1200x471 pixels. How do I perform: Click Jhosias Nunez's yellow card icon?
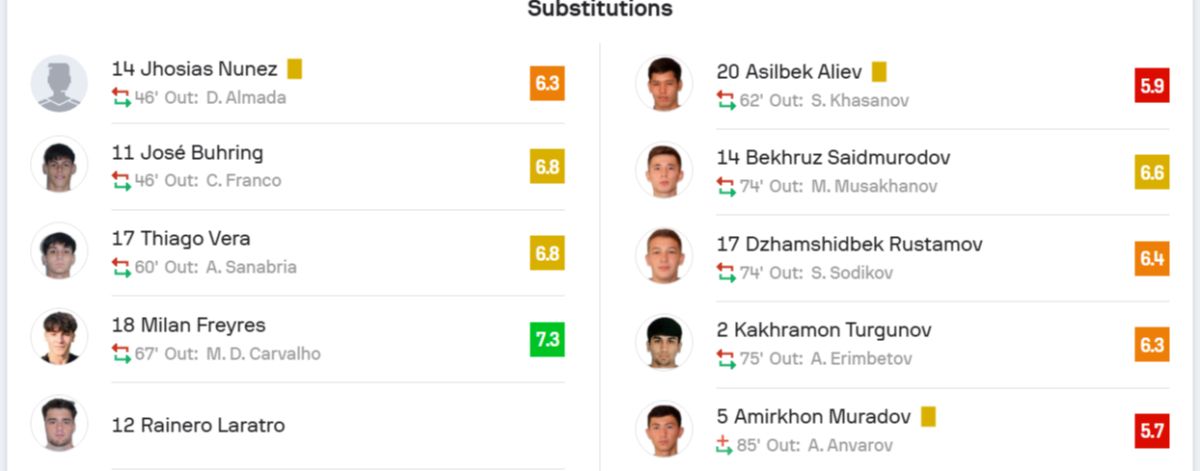294,69
